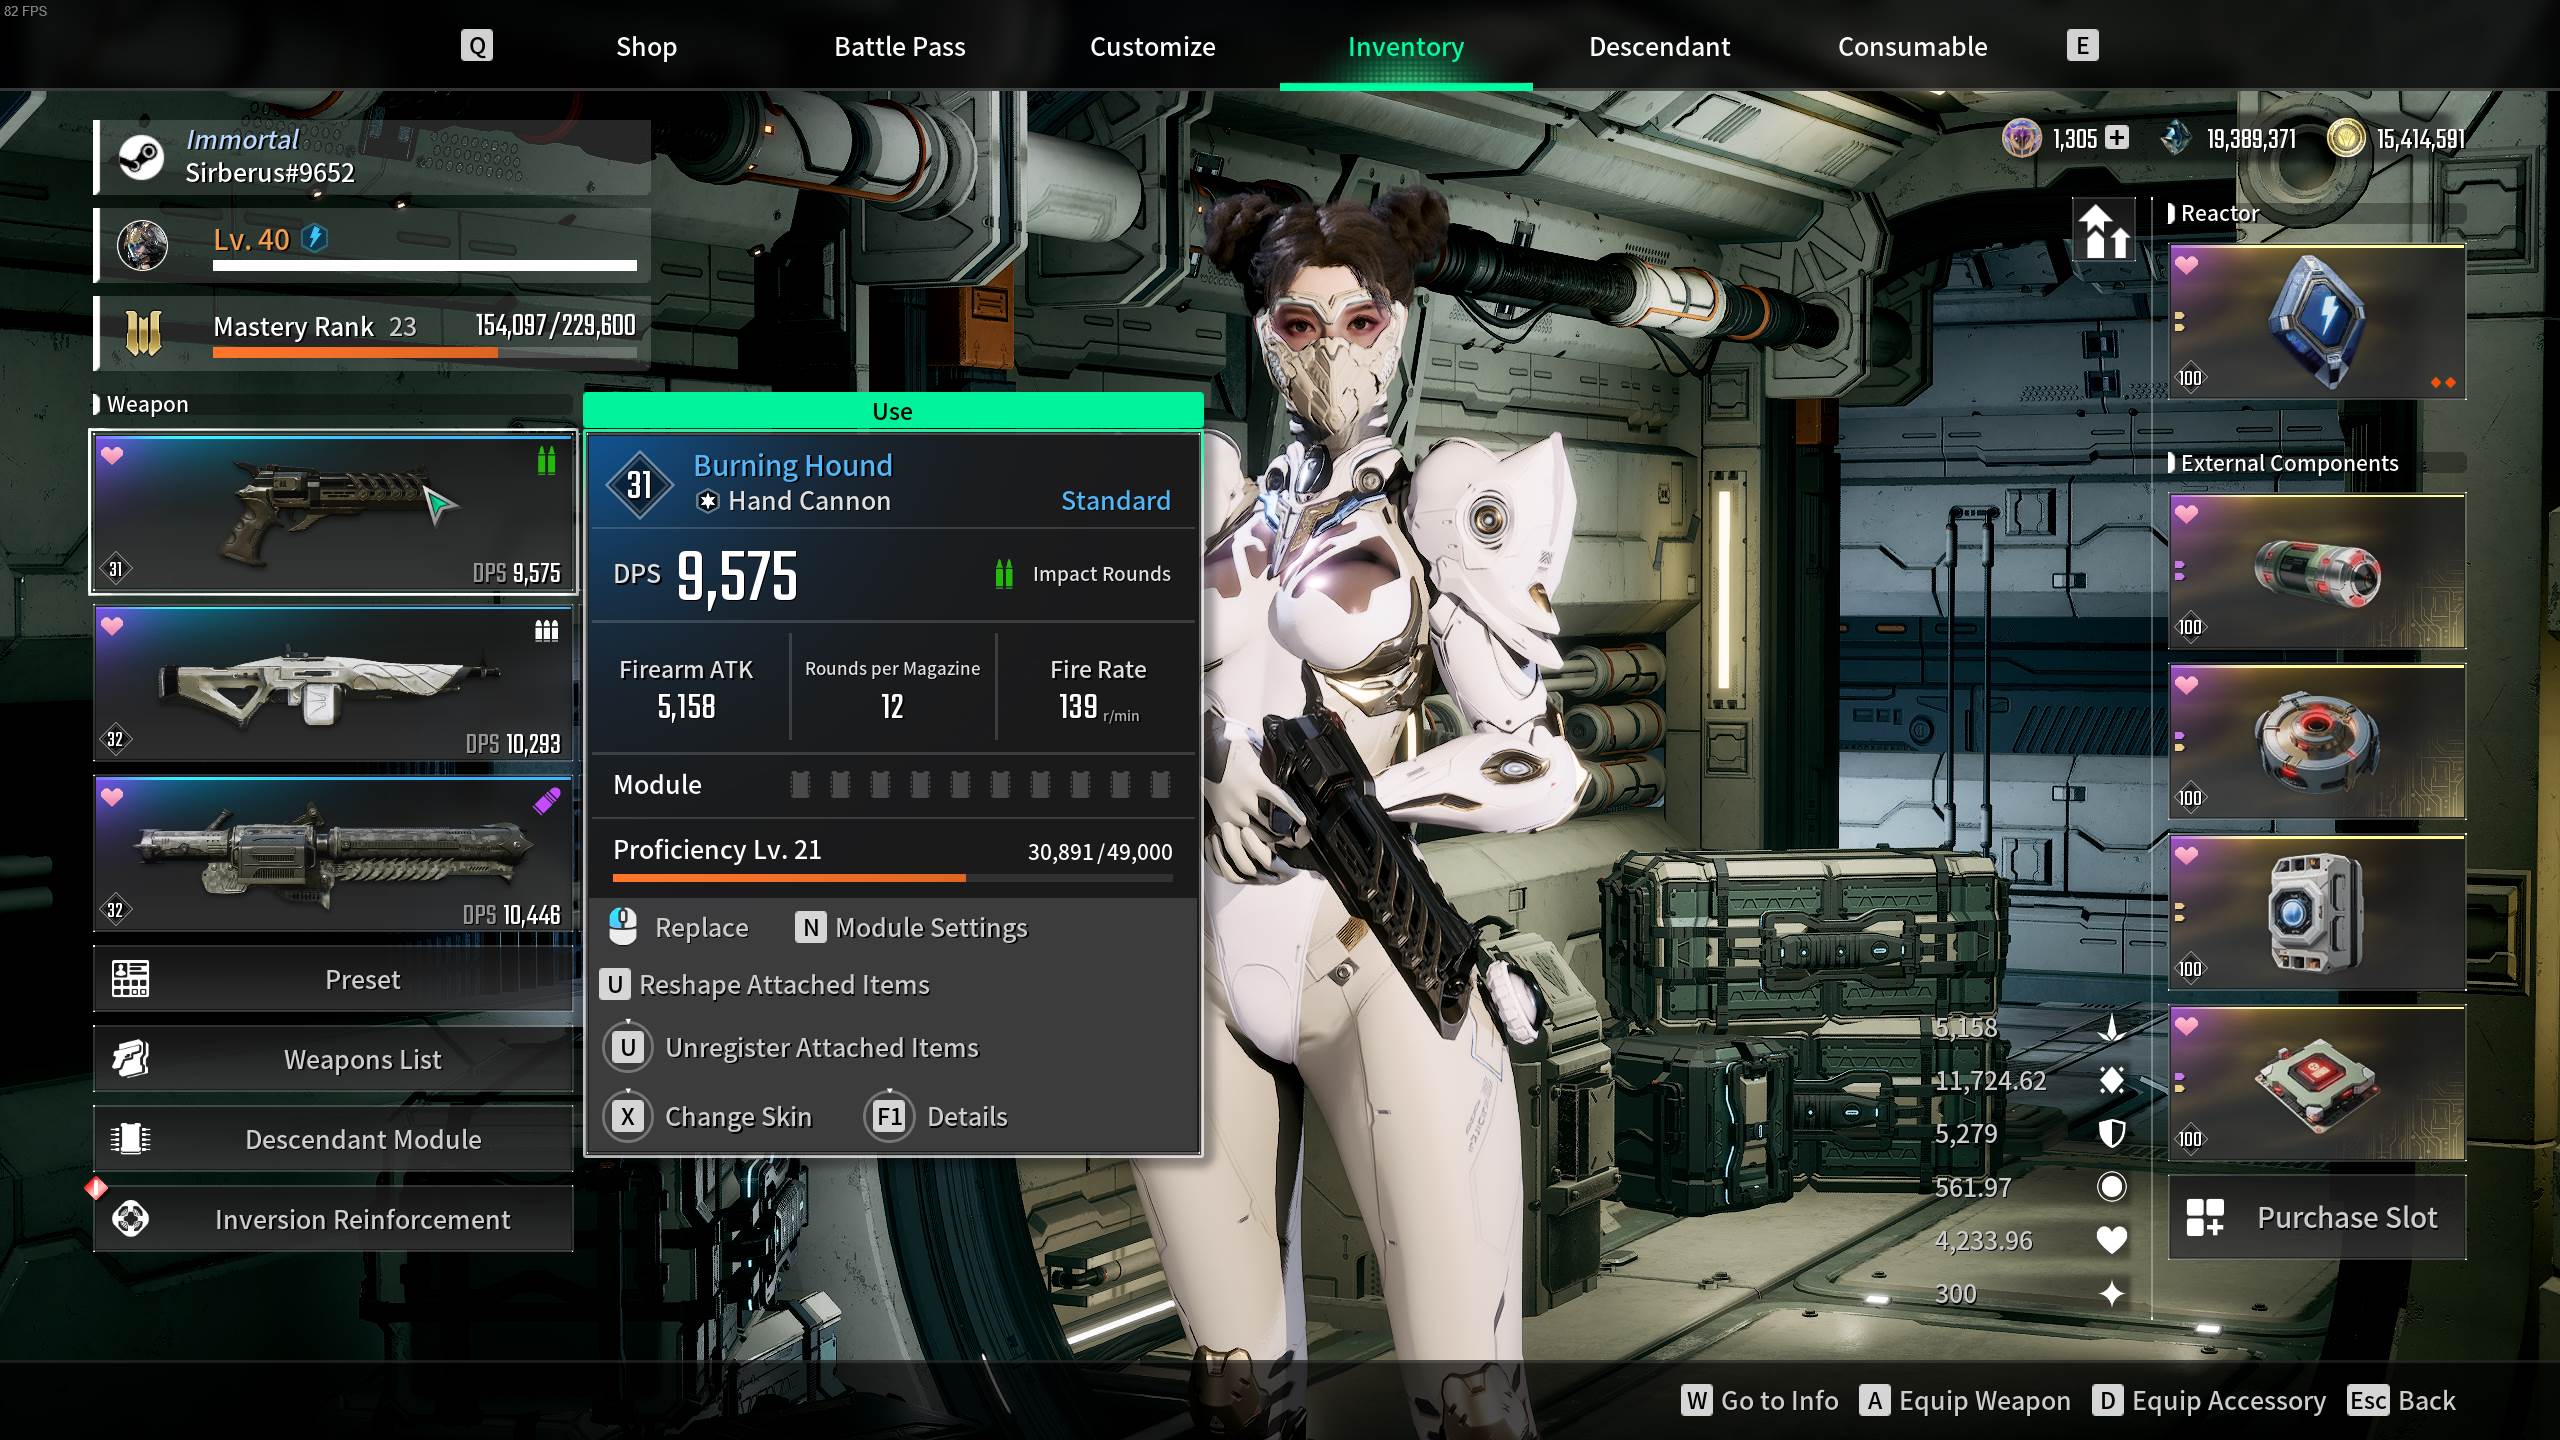Click the Weapons List gun icon
The height and width of the screenshot is (1440, 2560).
point(130,1059)
